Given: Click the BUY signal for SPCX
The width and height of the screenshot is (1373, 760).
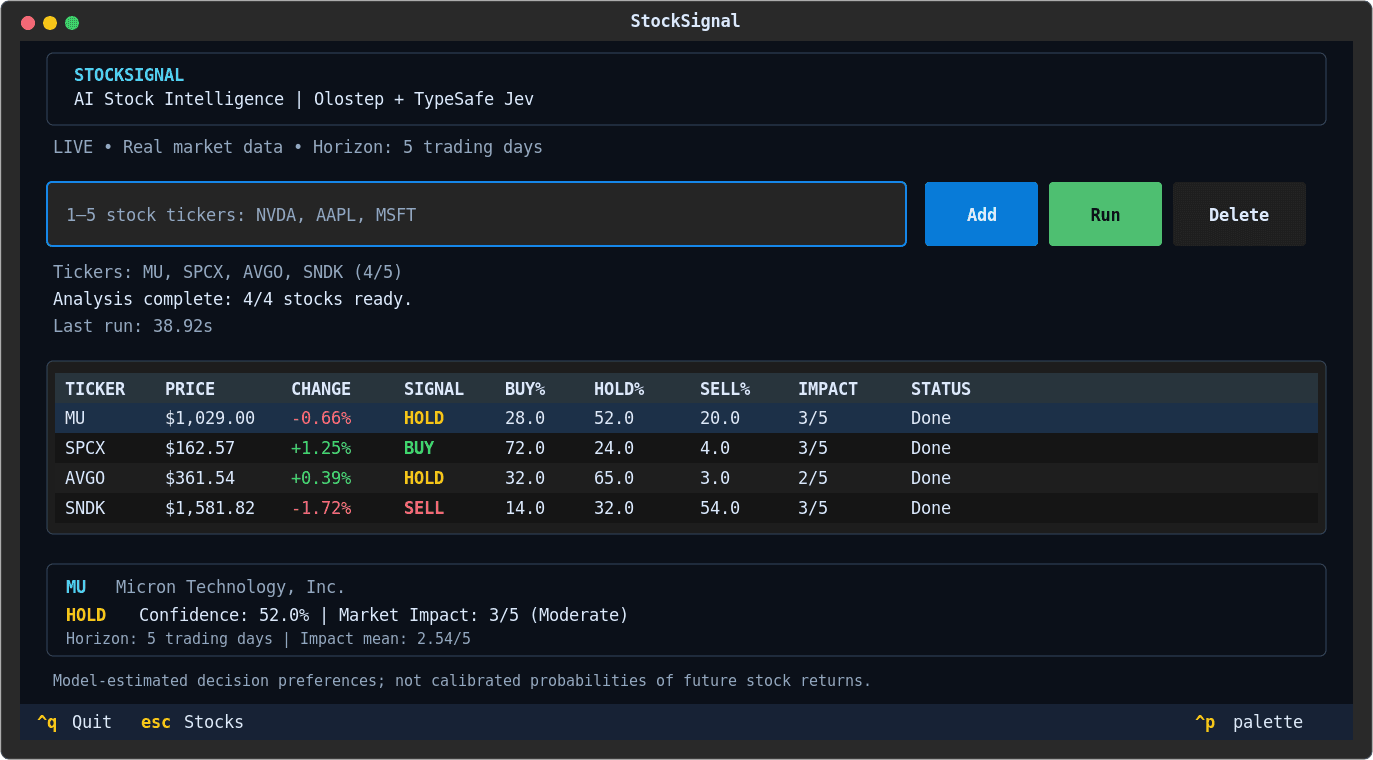Looking at the screenshot, I should (x=419, y=448).
